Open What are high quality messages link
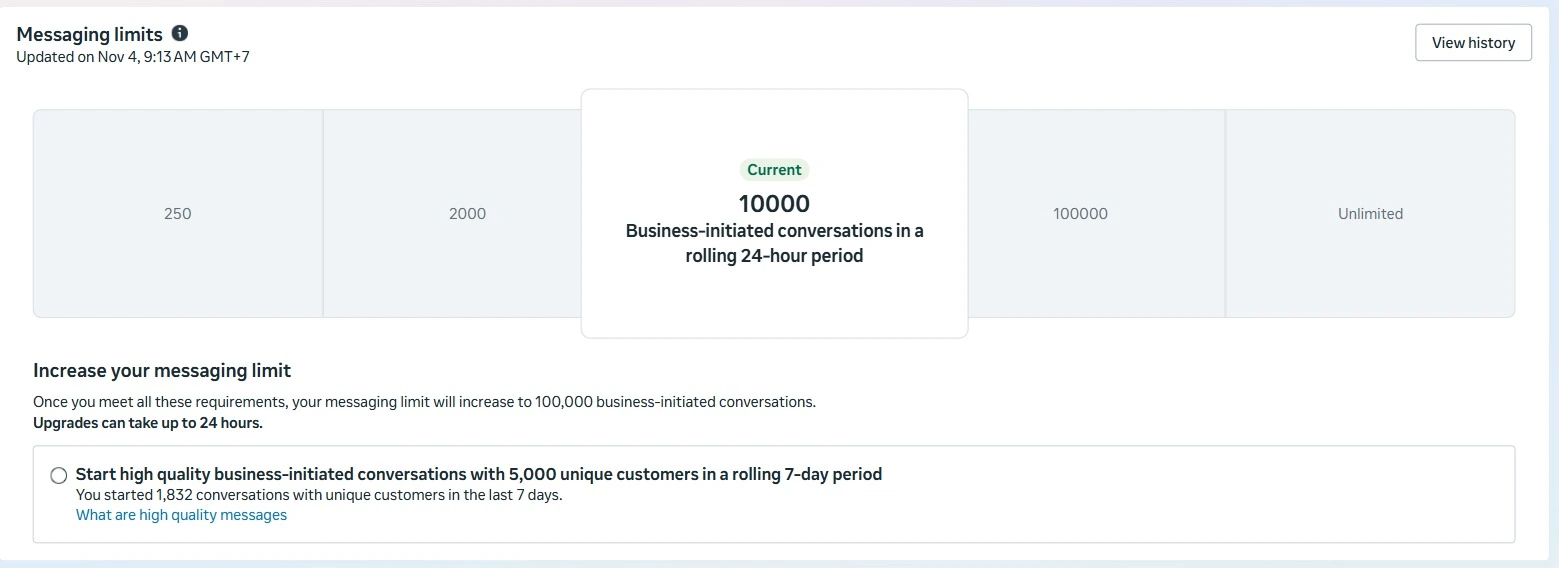This screenshot has width=1559, height=568. (181, 515)
